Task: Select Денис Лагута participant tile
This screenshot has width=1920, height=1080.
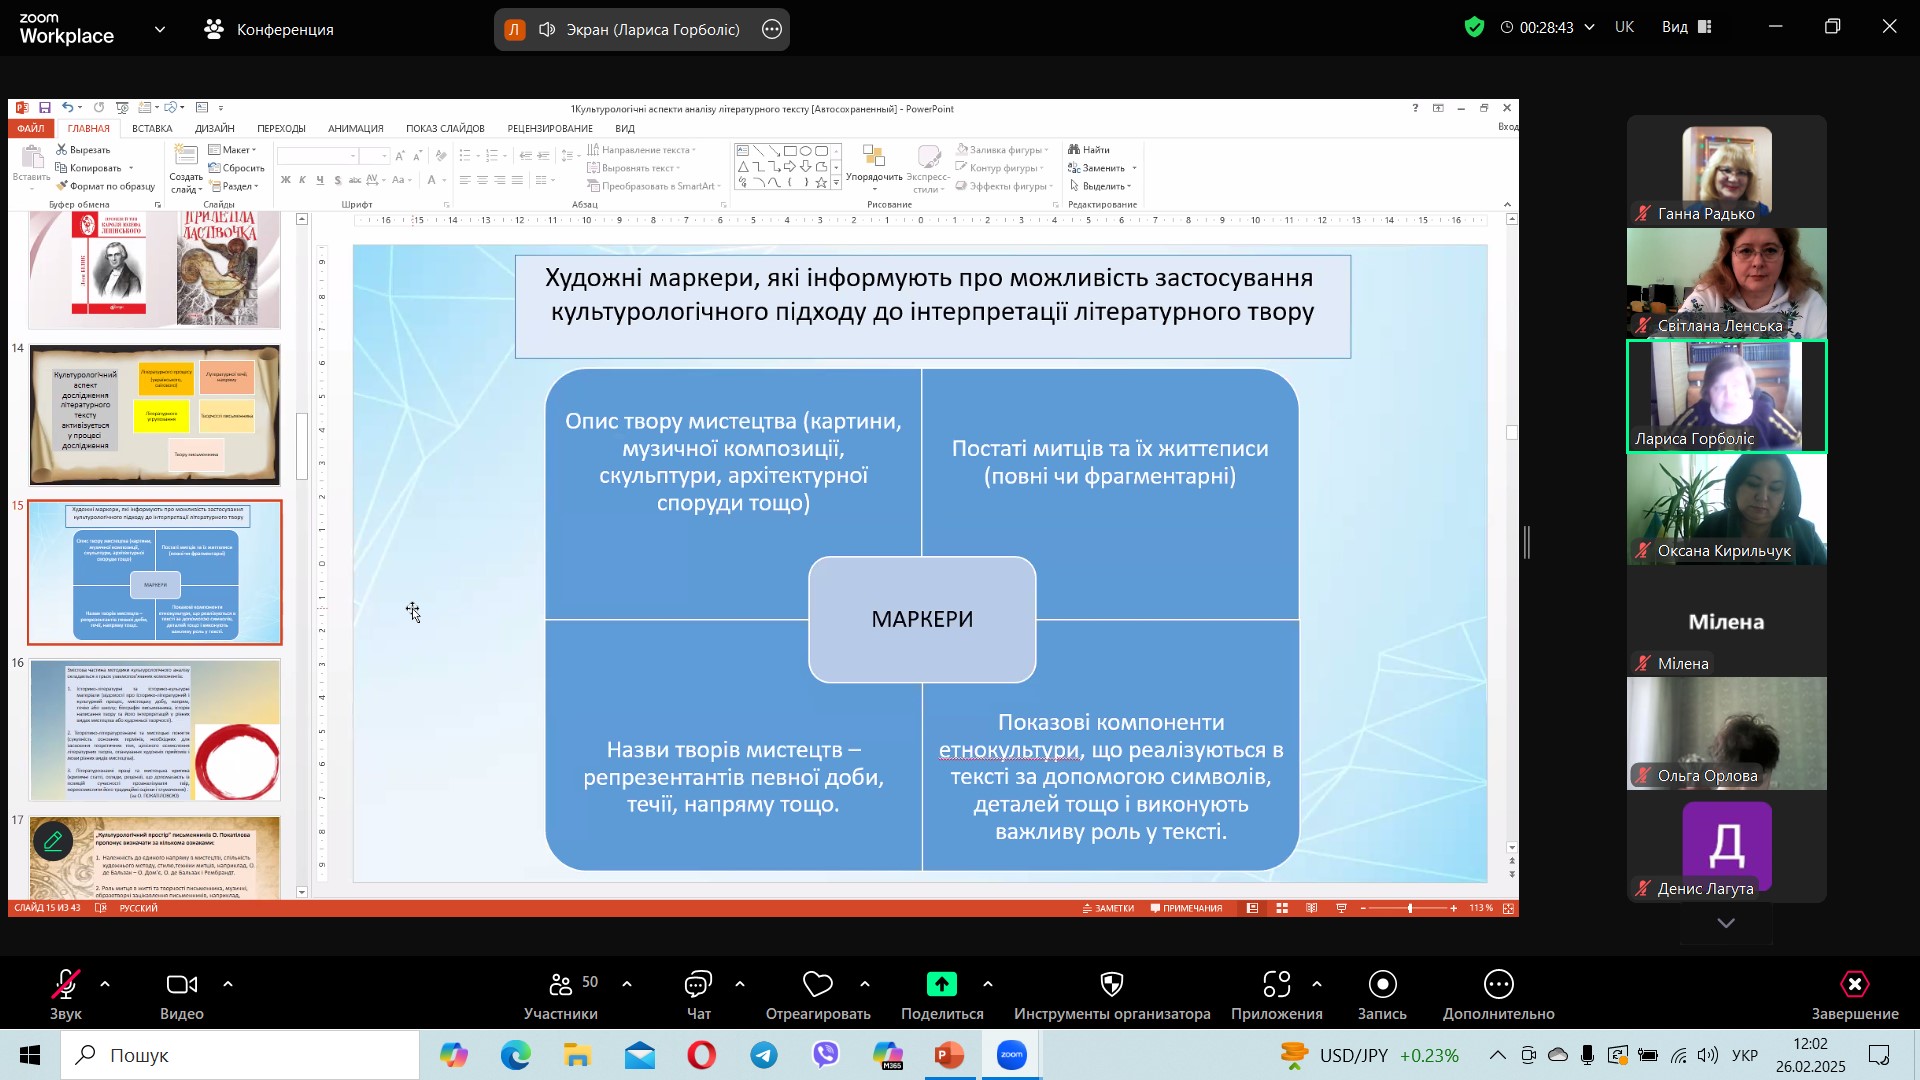Action: pyautogui.click(x=1727, y=848)
